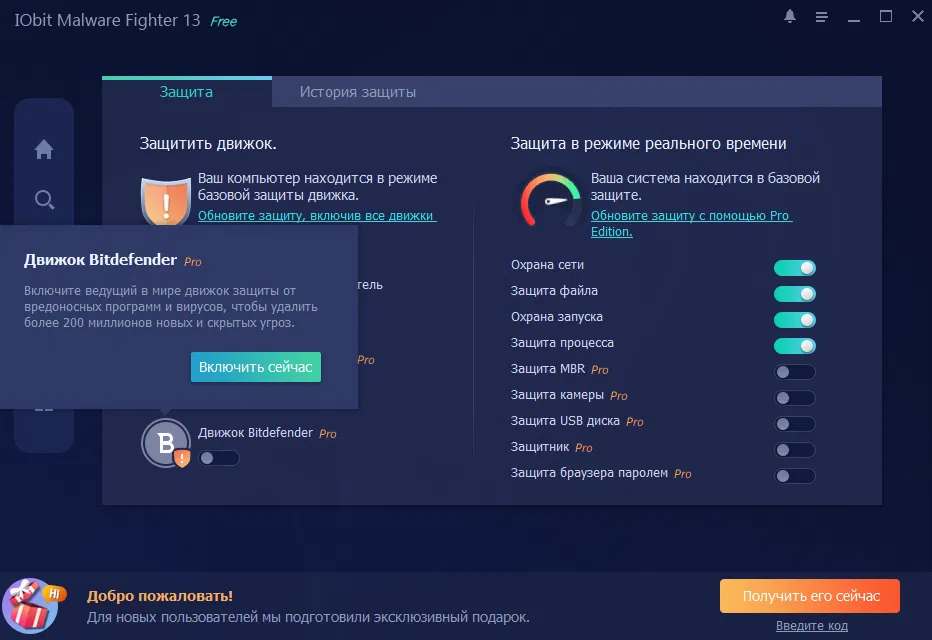Screen dimensions: 932x640
Task: Click the Движок Bitdefender tooltip title
Action: click(100, 260)
